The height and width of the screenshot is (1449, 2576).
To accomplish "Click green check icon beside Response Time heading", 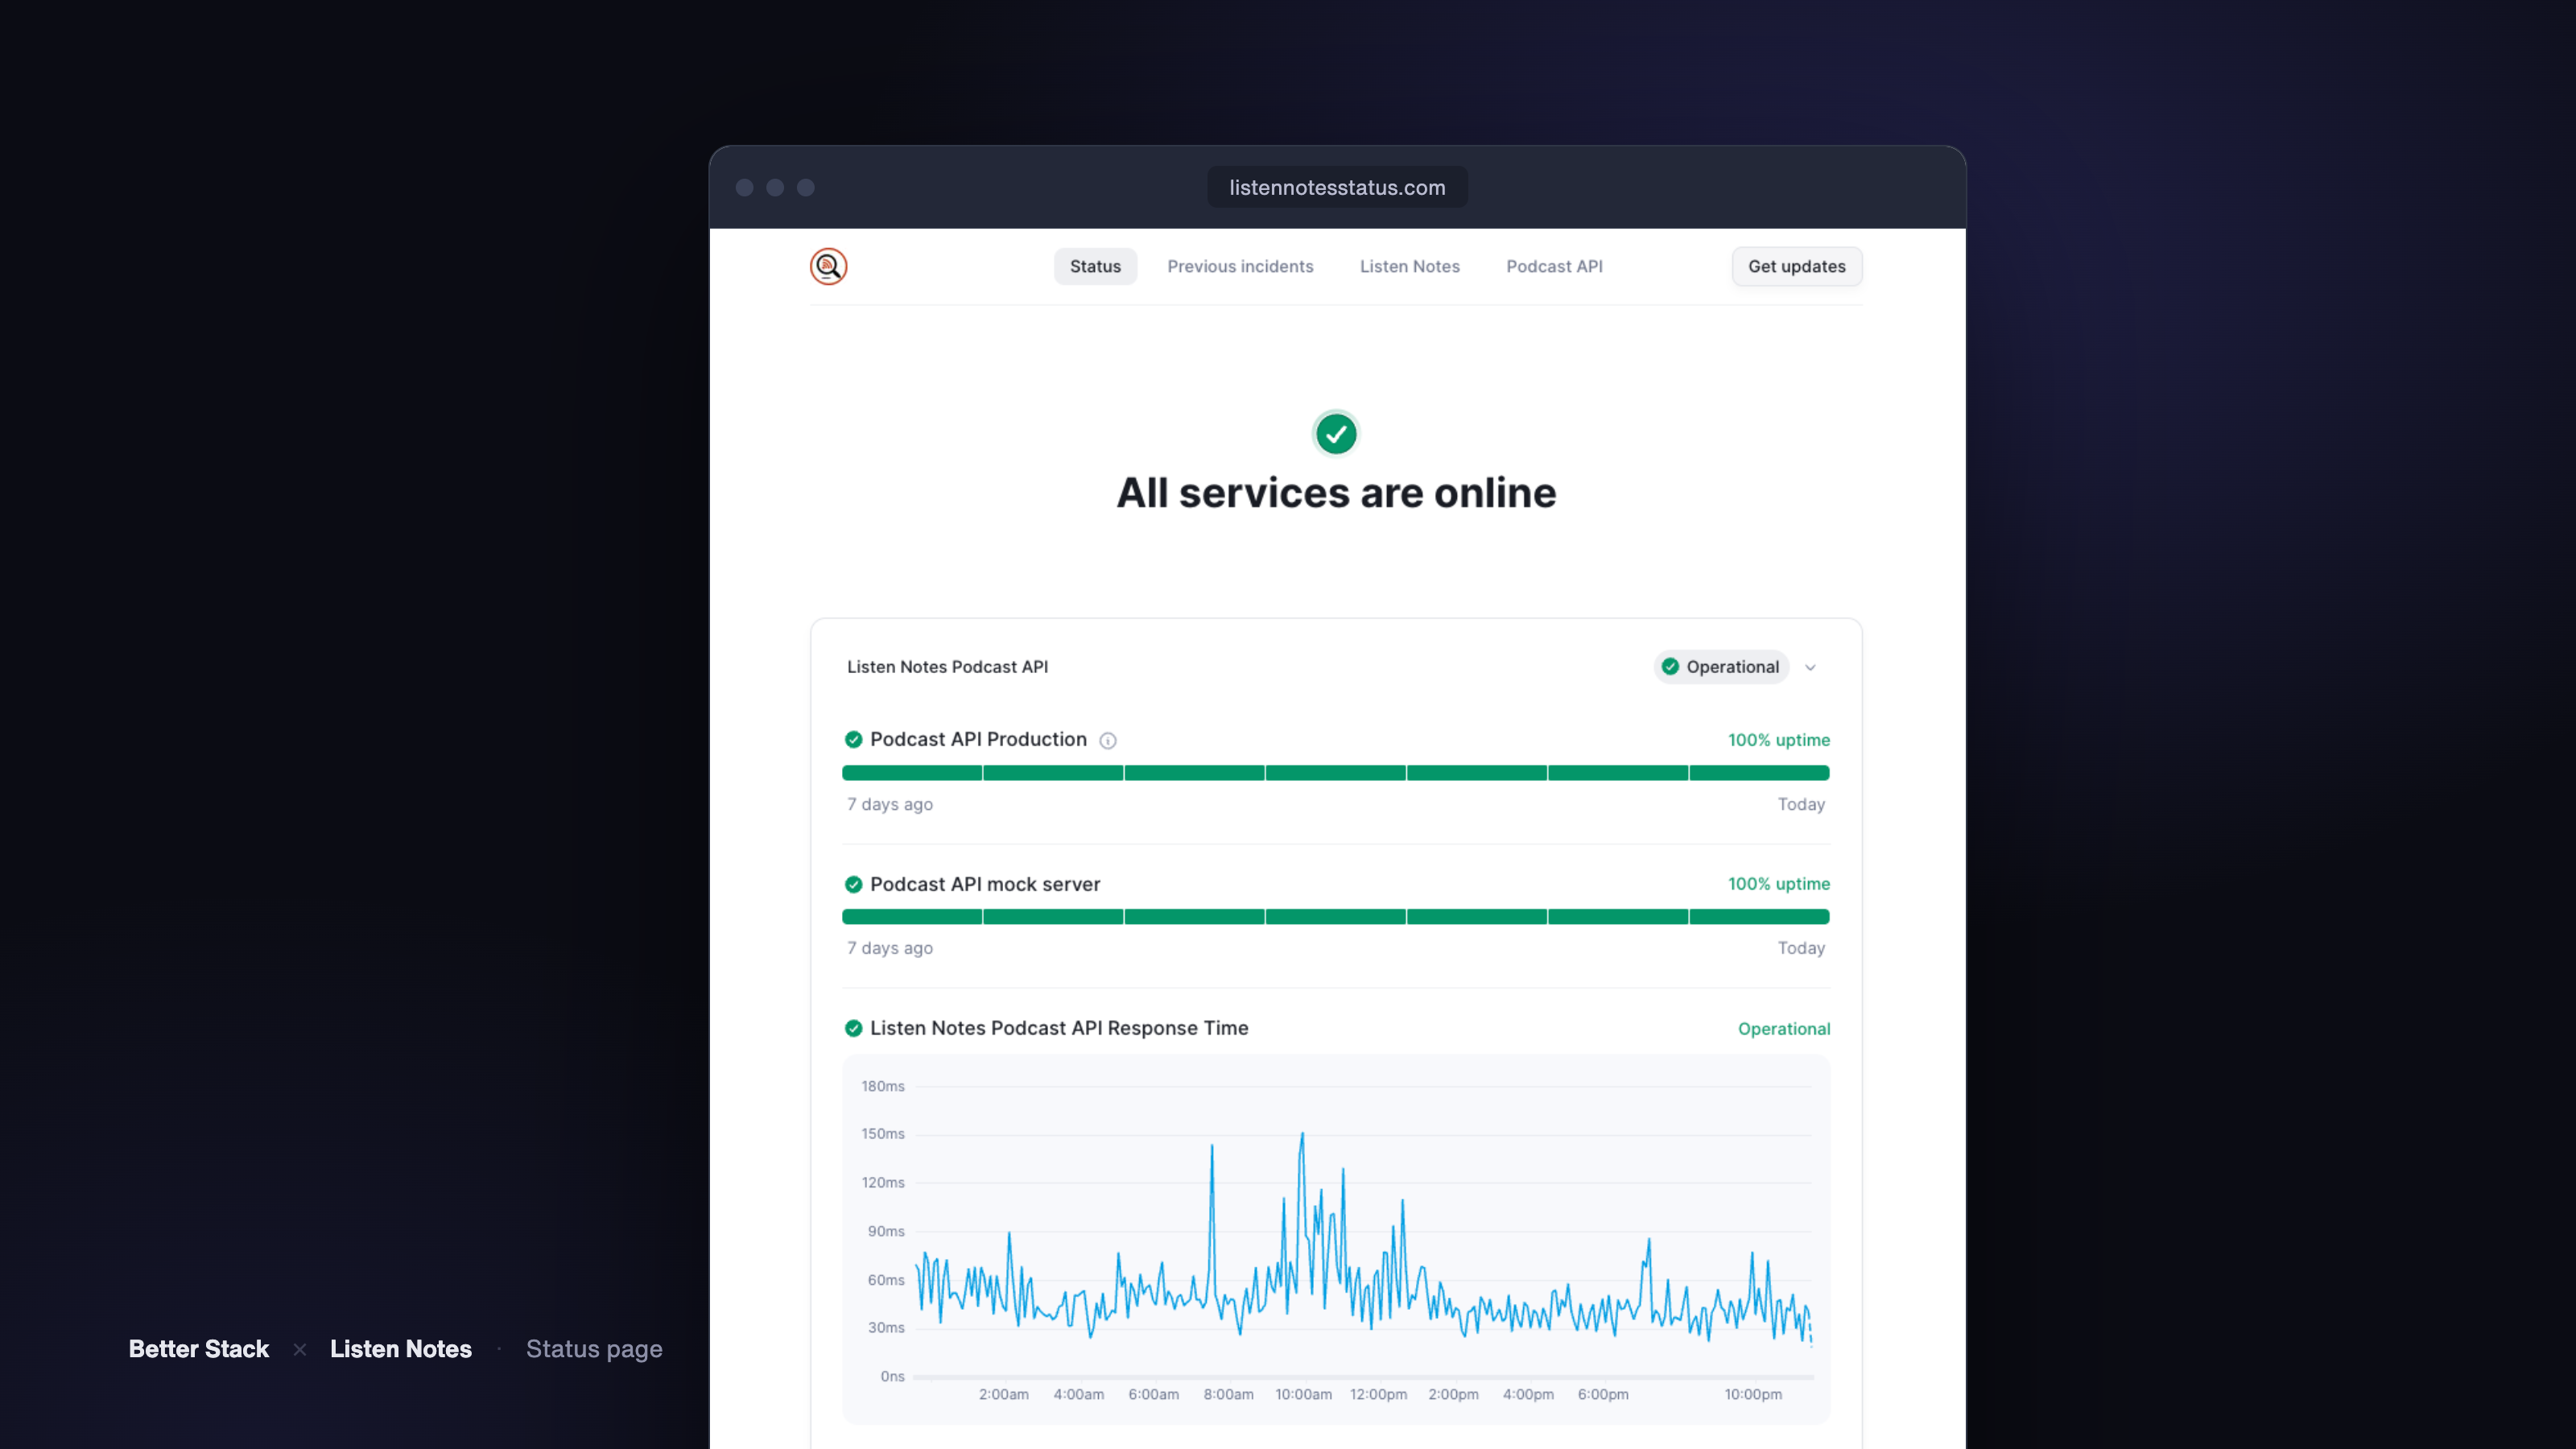I will click(x=853, y=1028).
